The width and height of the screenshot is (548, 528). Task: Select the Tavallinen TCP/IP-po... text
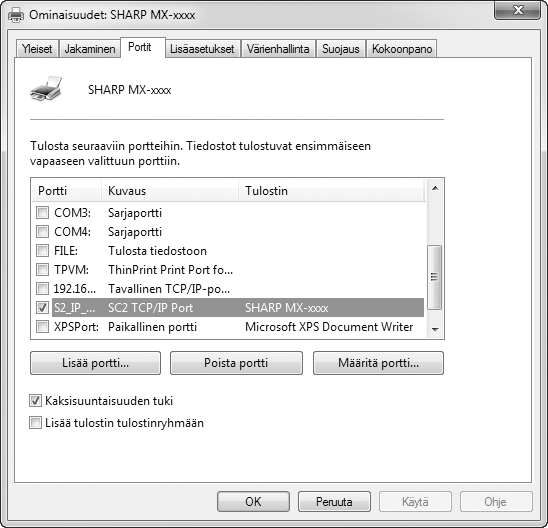[x=169, y=289]
